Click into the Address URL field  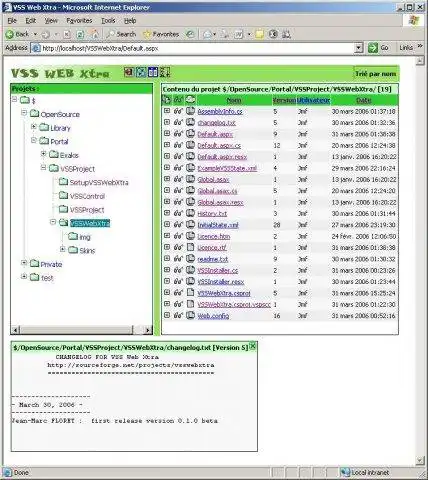(193, 48)
